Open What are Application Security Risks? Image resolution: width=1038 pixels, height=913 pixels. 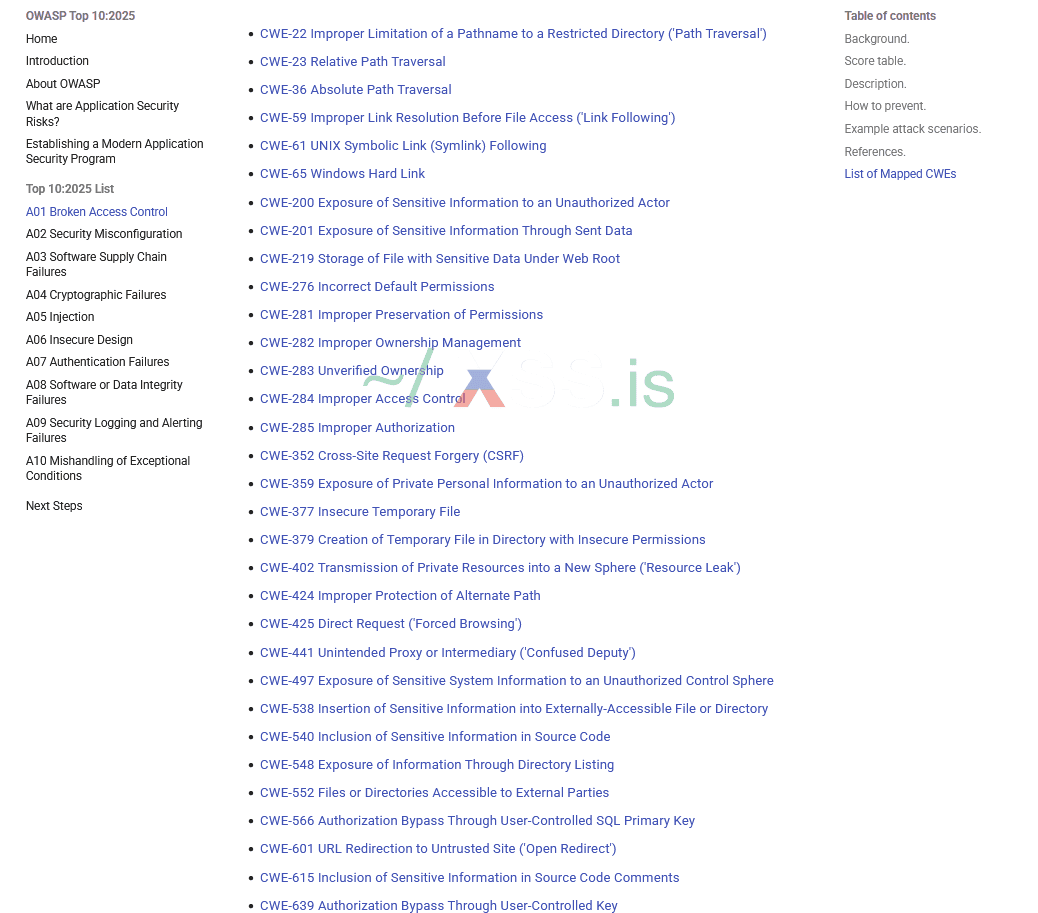(x=102, y=114)
